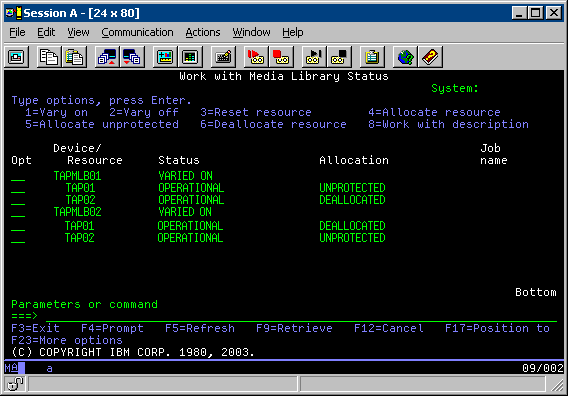
Task: Click the Opt field beside TAPMLB02
Action: click(x=18, y=212)
